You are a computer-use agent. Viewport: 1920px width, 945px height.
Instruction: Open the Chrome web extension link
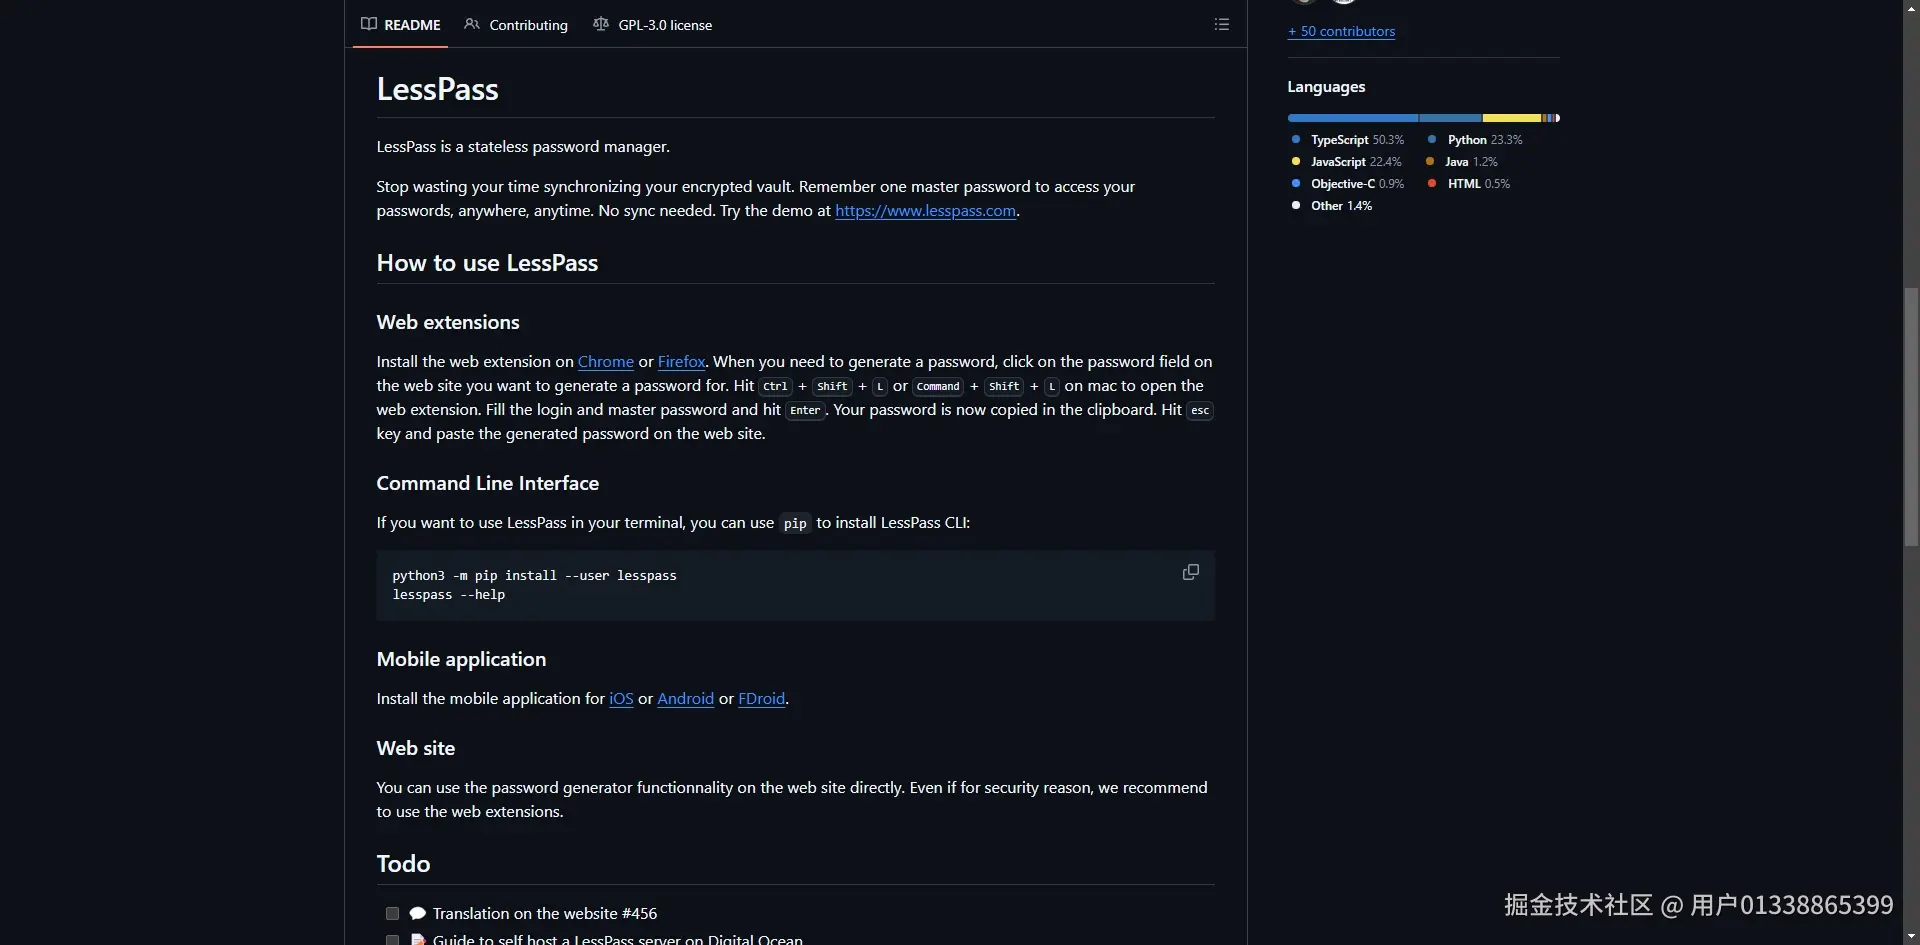[x=606, y=362]
